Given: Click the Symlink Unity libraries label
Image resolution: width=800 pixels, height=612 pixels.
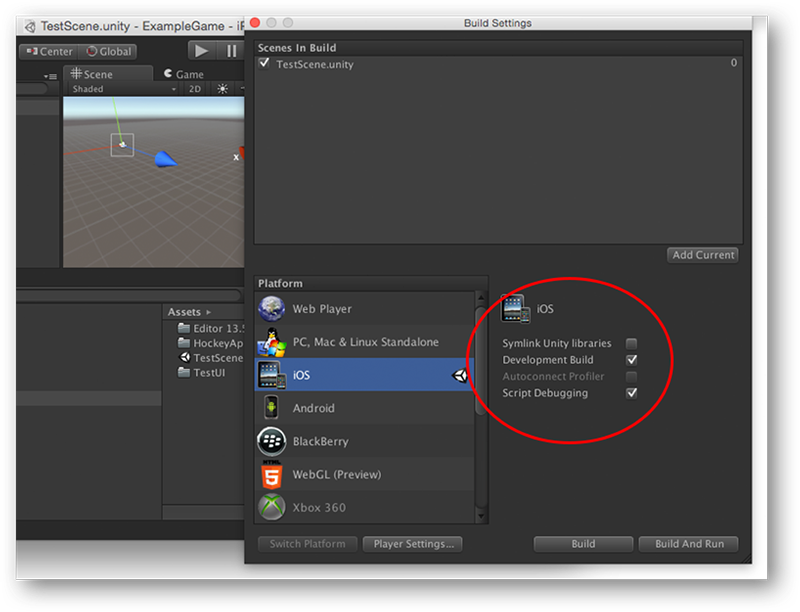Looking at the screenshot, I should 557,343.
